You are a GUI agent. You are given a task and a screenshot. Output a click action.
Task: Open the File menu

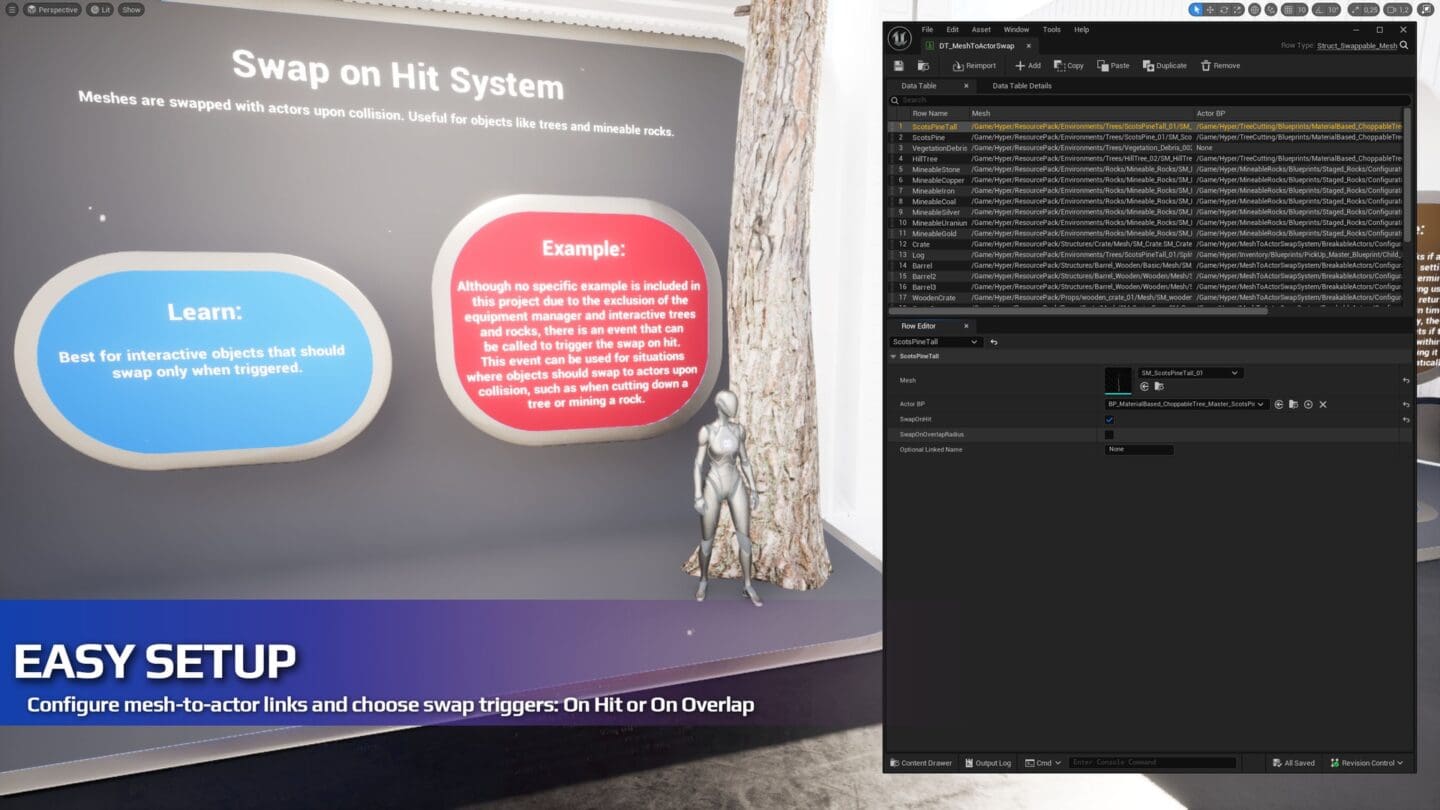pyautogui.click(x=927, y=29)
